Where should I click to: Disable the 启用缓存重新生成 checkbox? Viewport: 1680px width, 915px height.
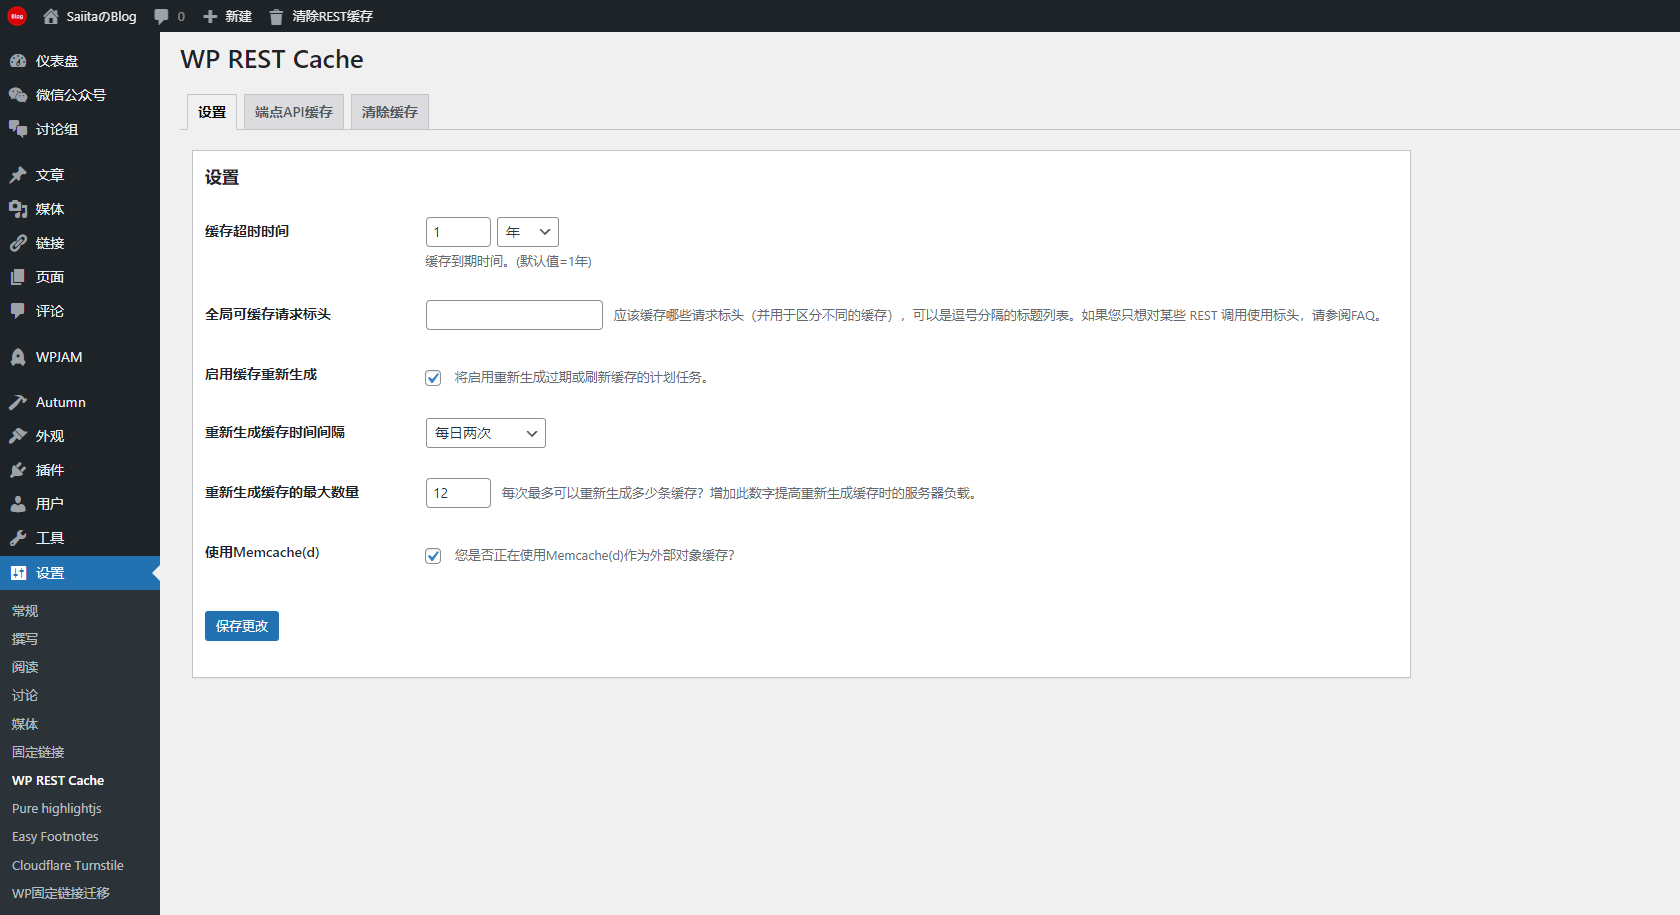(432, 377)
